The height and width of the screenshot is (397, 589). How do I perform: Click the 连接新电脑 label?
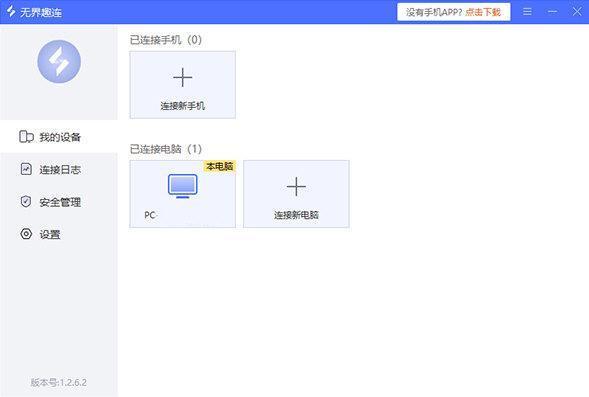click(296, 215)
